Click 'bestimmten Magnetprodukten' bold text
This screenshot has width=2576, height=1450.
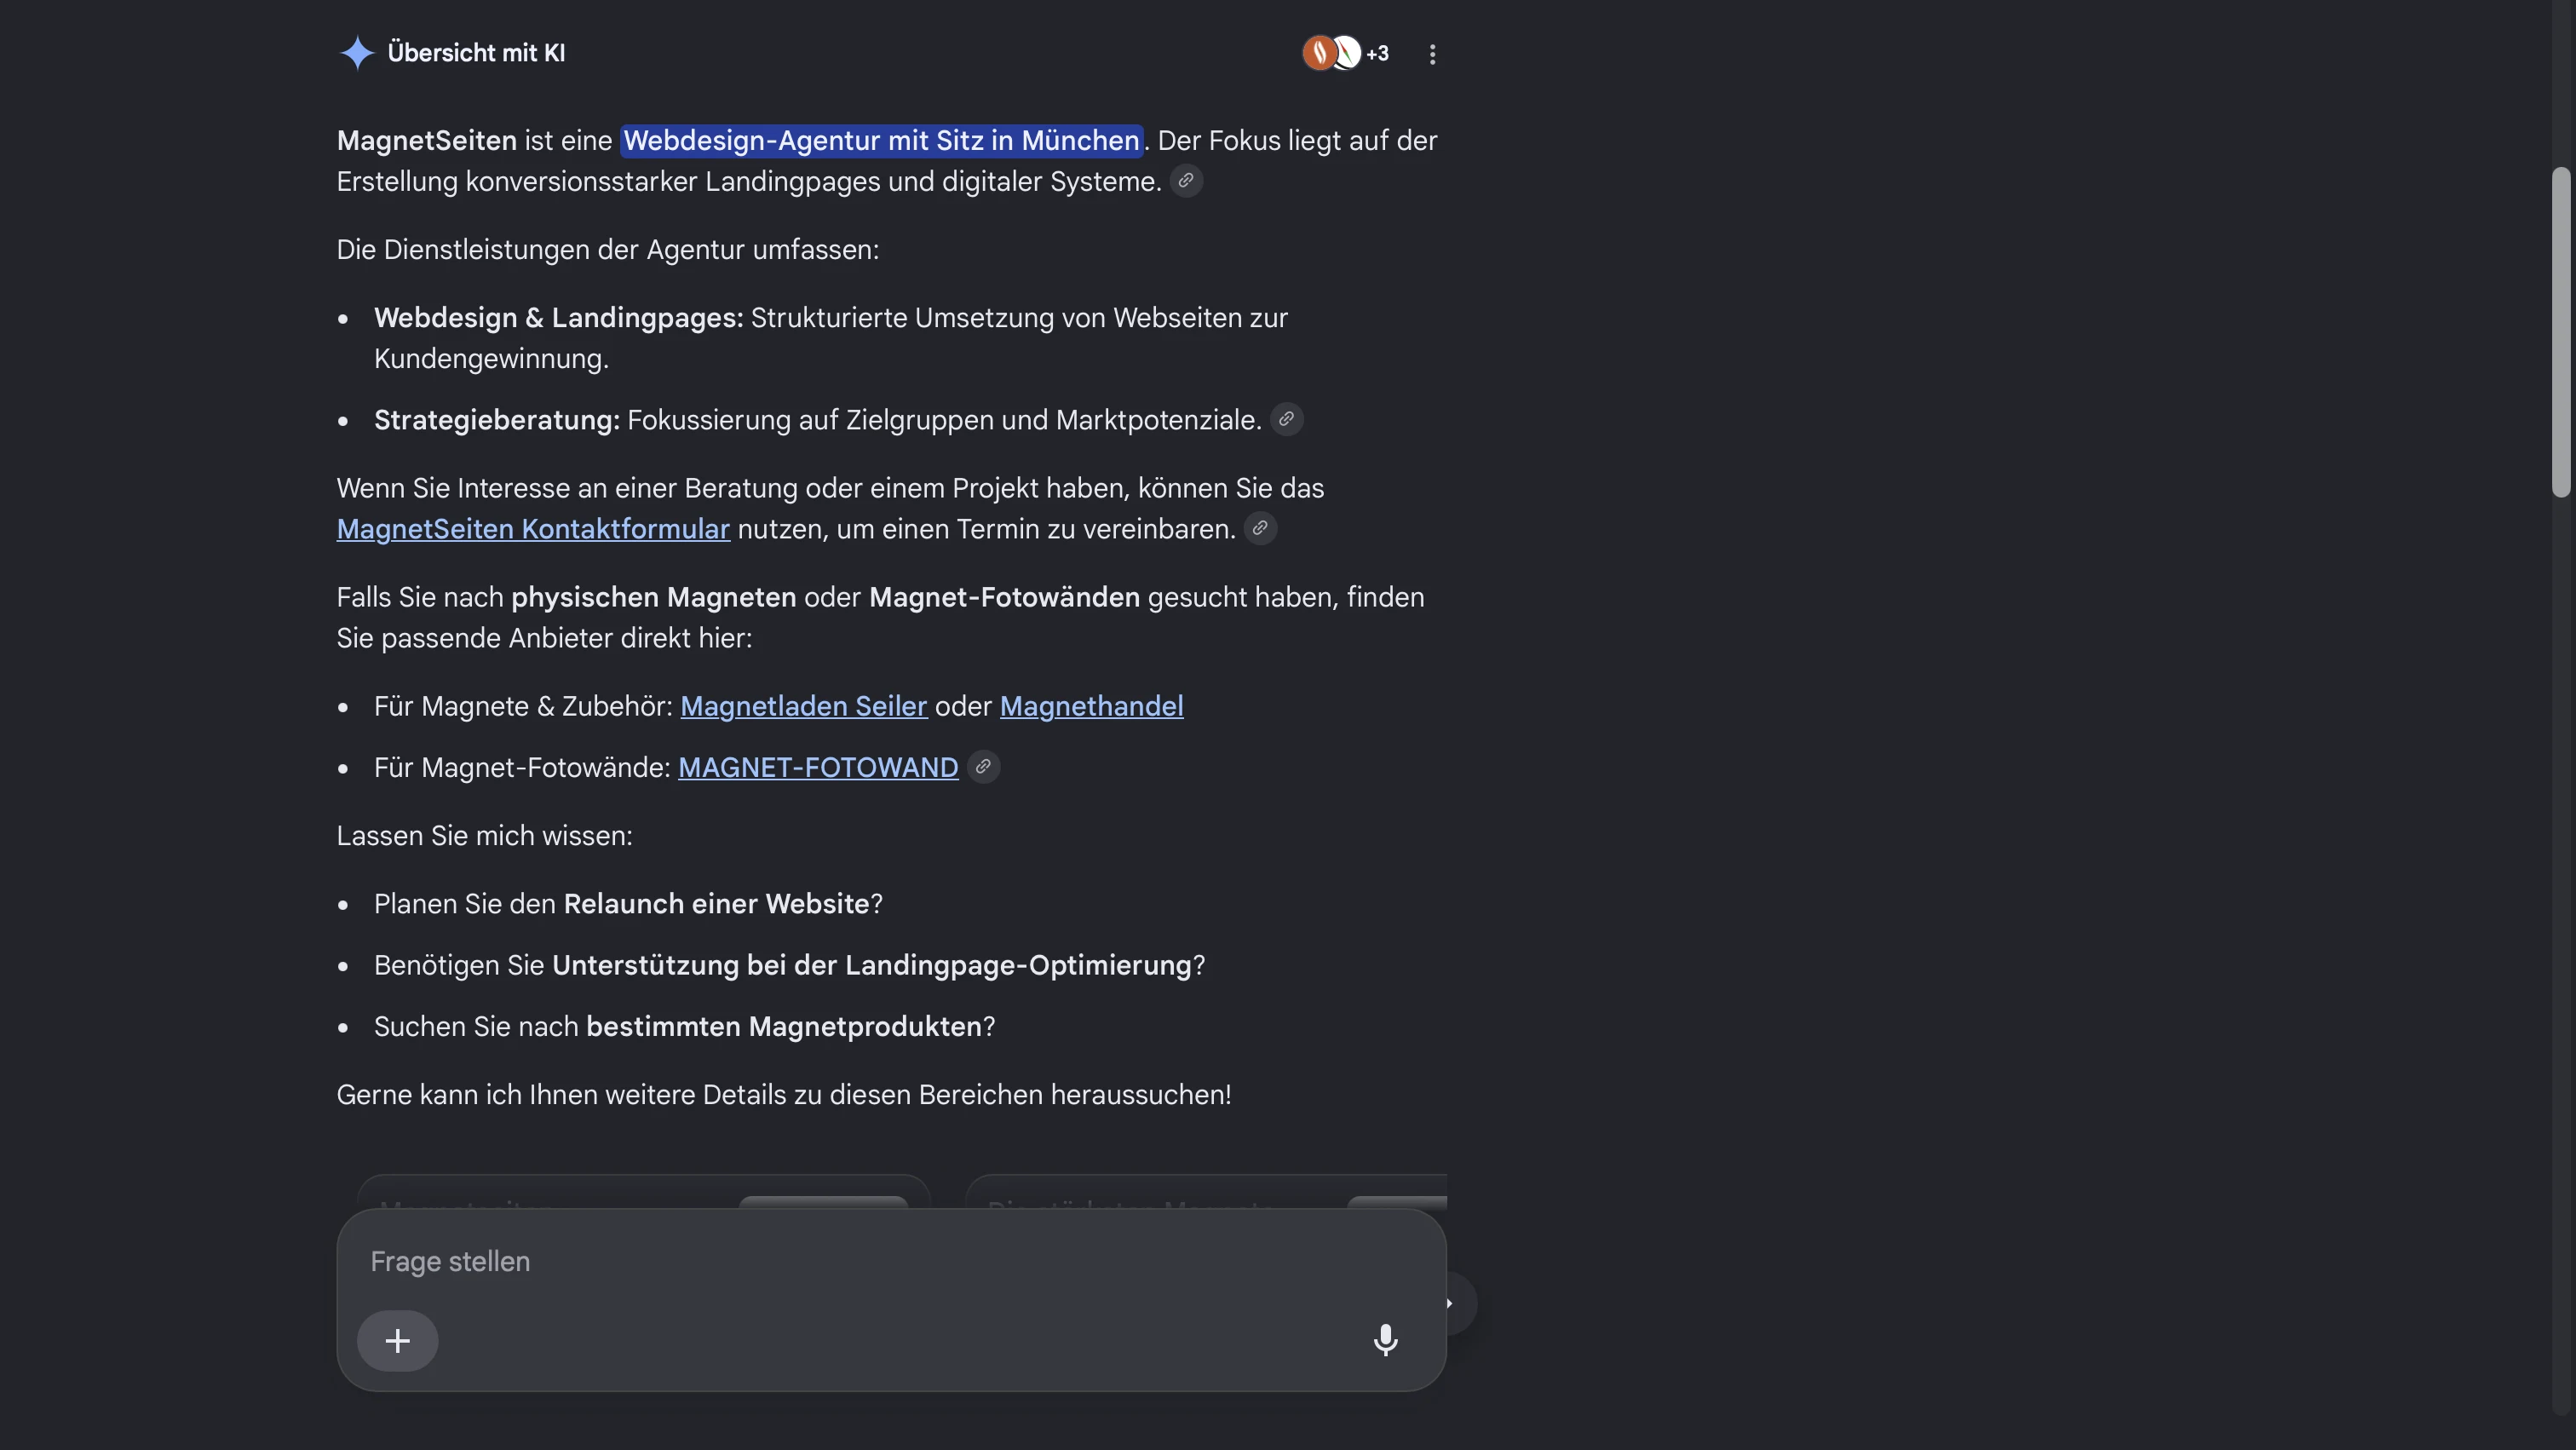784,1027
